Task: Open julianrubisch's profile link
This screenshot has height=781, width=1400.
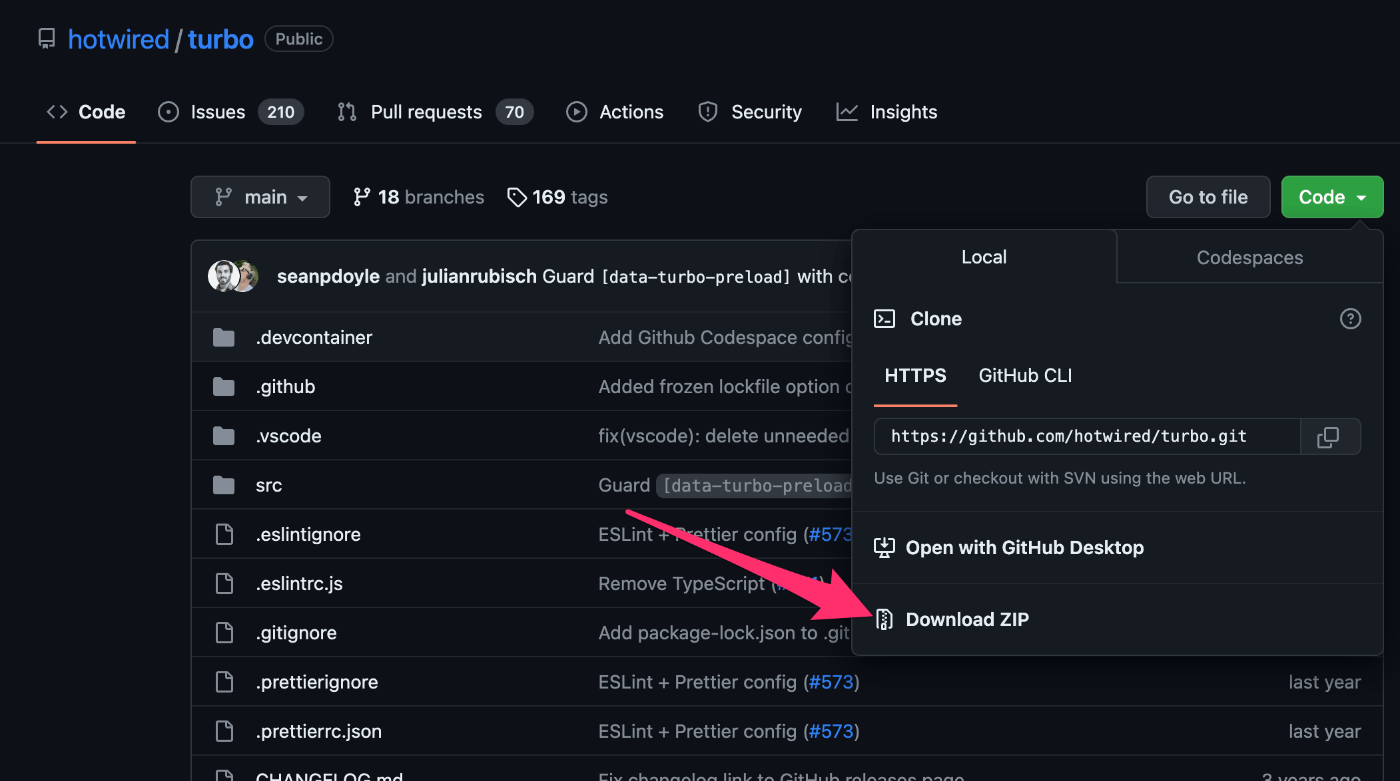Action: pos(480,276)
